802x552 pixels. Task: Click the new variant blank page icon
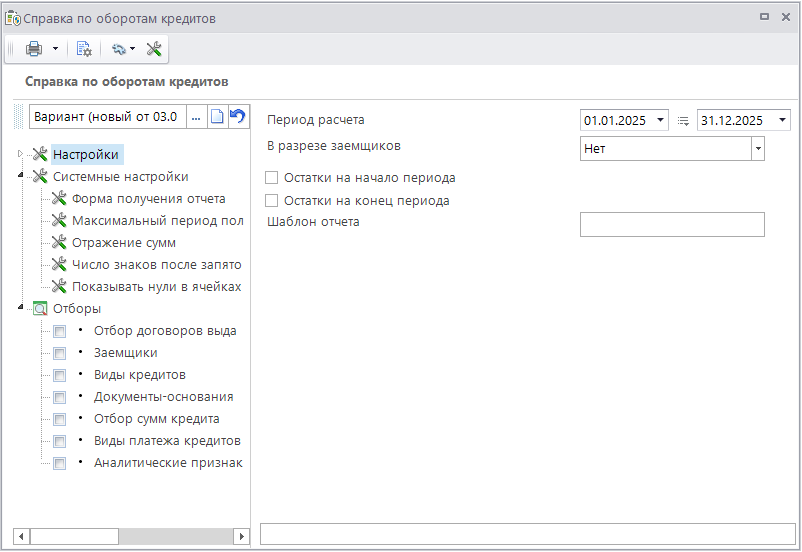pyautogui.click(x=216, y=117)
